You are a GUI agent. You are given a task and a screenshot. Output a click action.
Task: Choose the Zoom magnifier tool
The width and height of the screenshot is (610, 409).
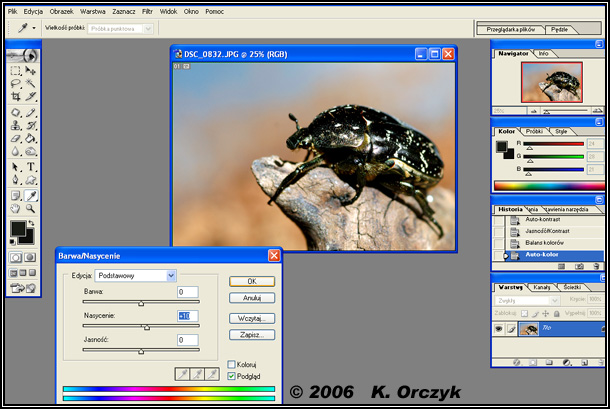click(31, 209)
